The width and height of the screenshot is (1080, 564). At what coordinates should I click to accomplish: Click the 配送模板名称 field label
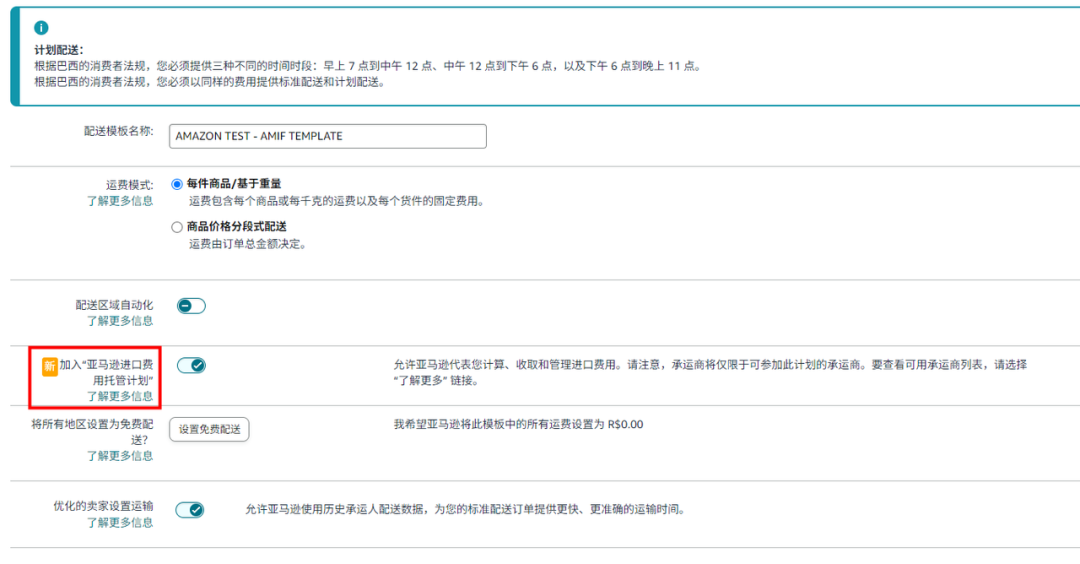click(118, 132)
